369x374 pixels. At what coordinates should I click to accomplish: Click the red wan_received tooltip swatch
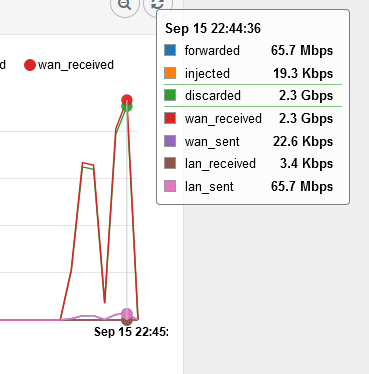(x=170, y=118)
